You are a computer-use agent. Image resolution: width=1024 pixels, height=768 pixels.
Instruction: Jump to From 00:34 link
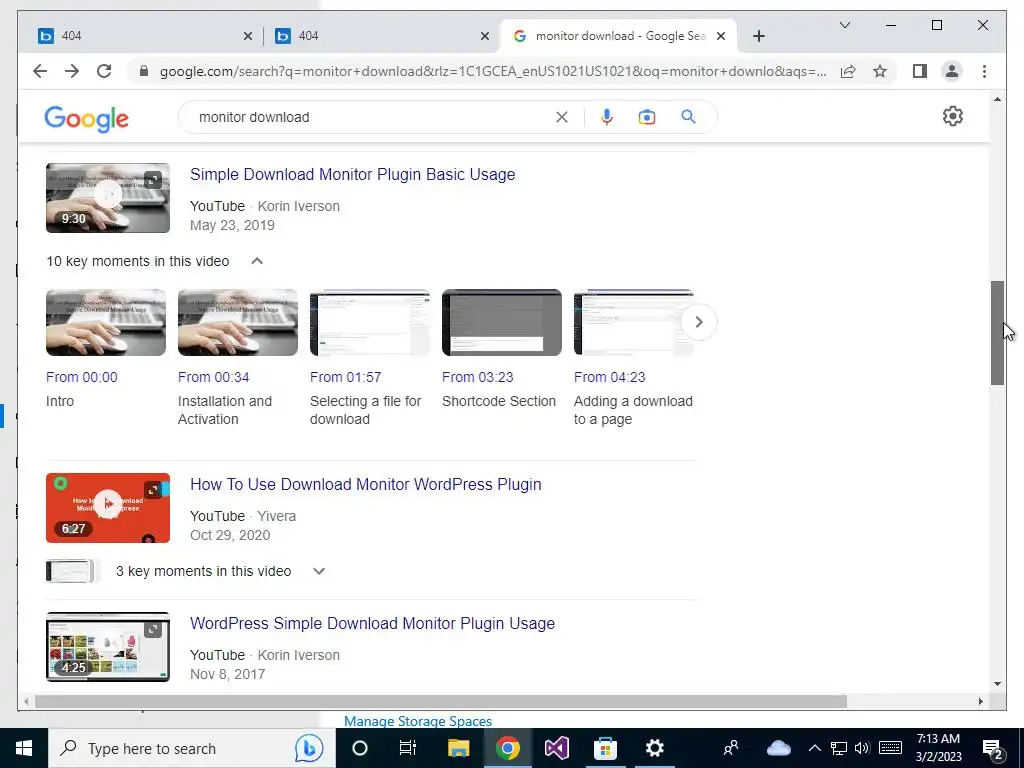(x=214, y=377)
